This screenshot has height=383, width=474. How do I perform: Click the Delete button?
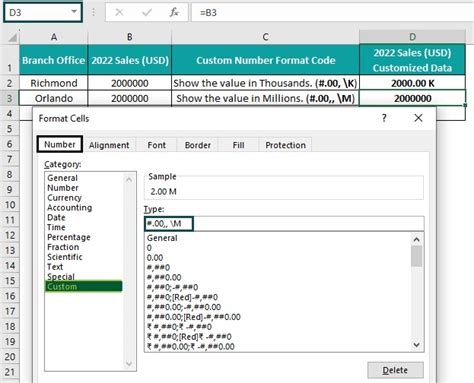tap(395, 370)
